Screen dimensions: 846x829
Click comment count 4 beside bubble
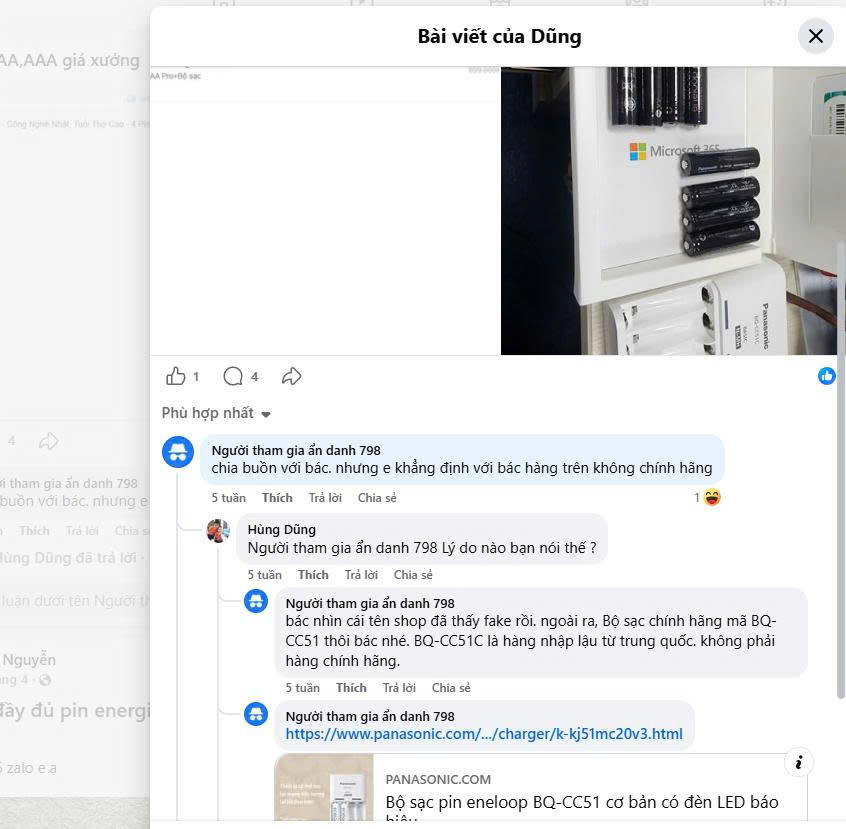pos(254,376)
